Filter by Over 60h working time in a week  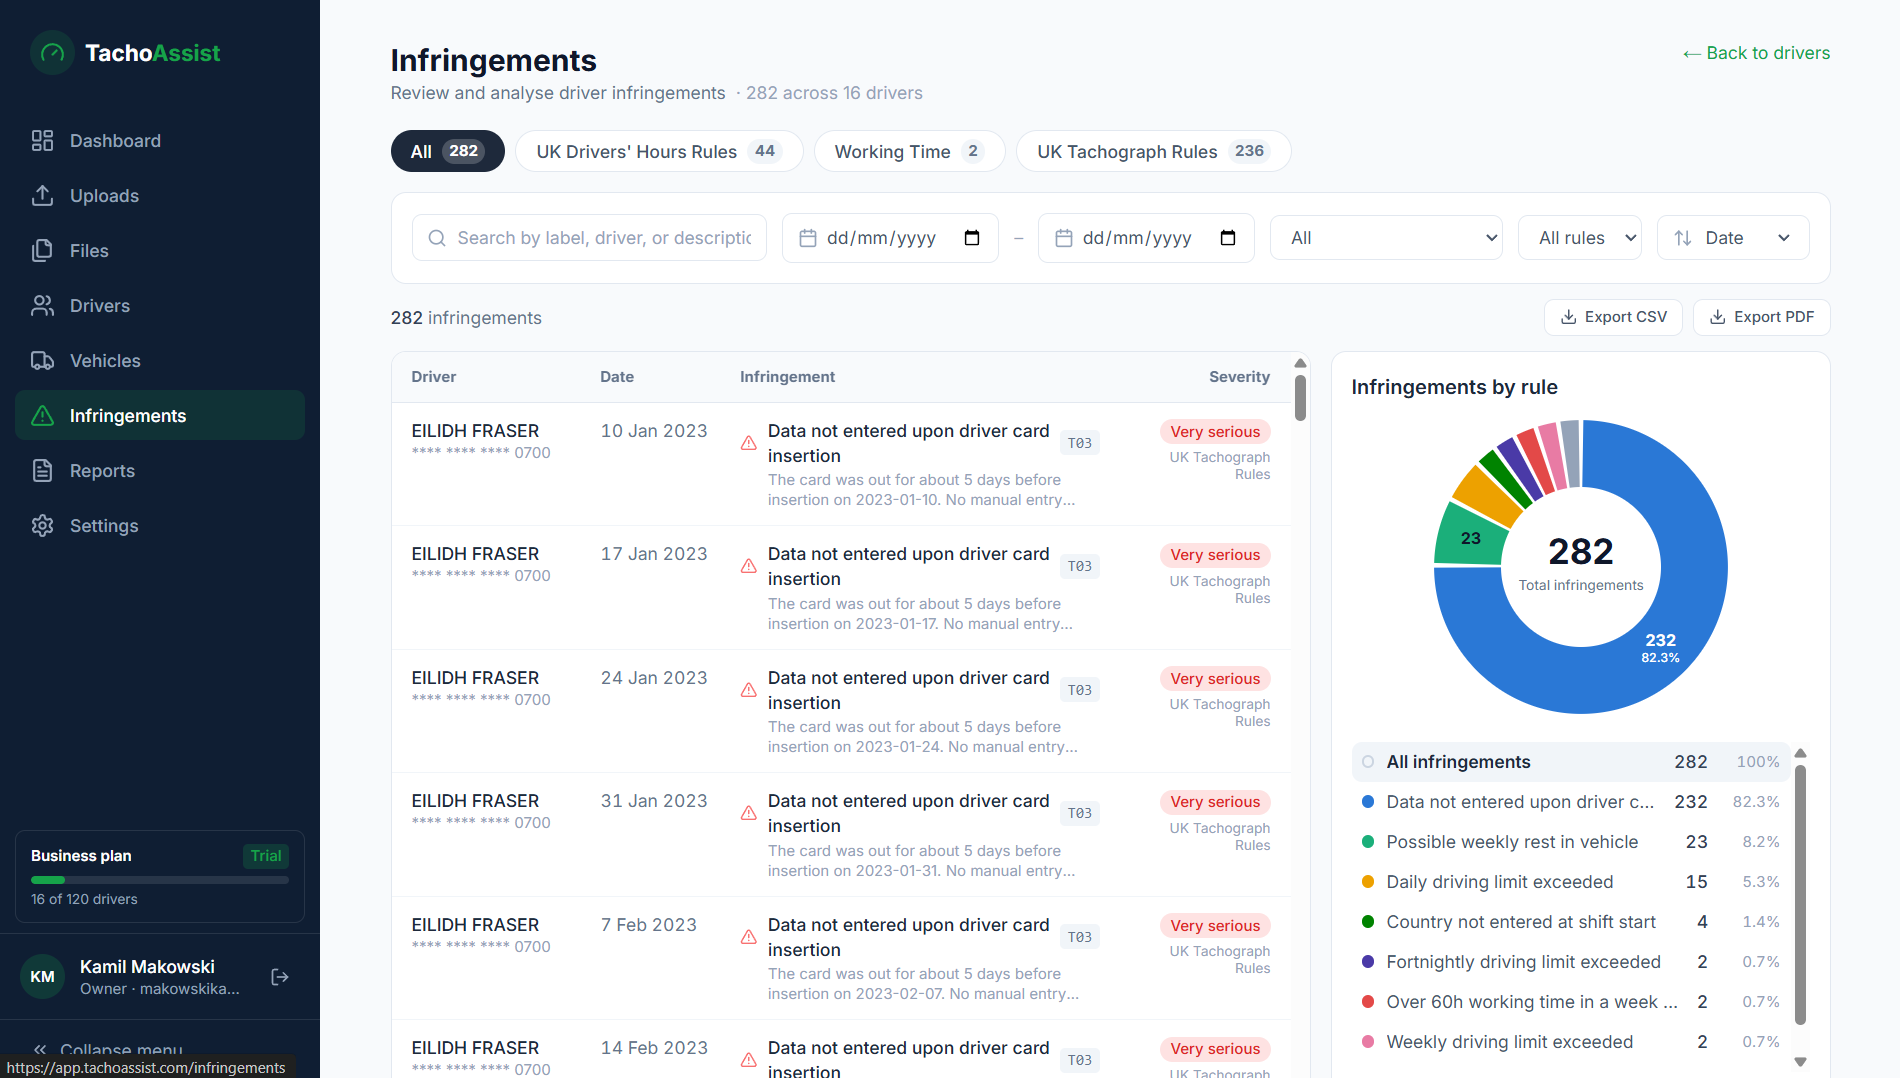[x=1571, y=1002]
